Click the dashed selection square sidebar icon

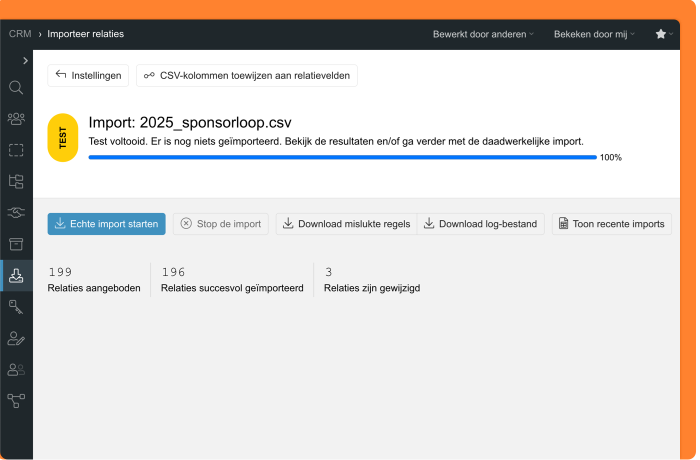[x=16, y=150]
